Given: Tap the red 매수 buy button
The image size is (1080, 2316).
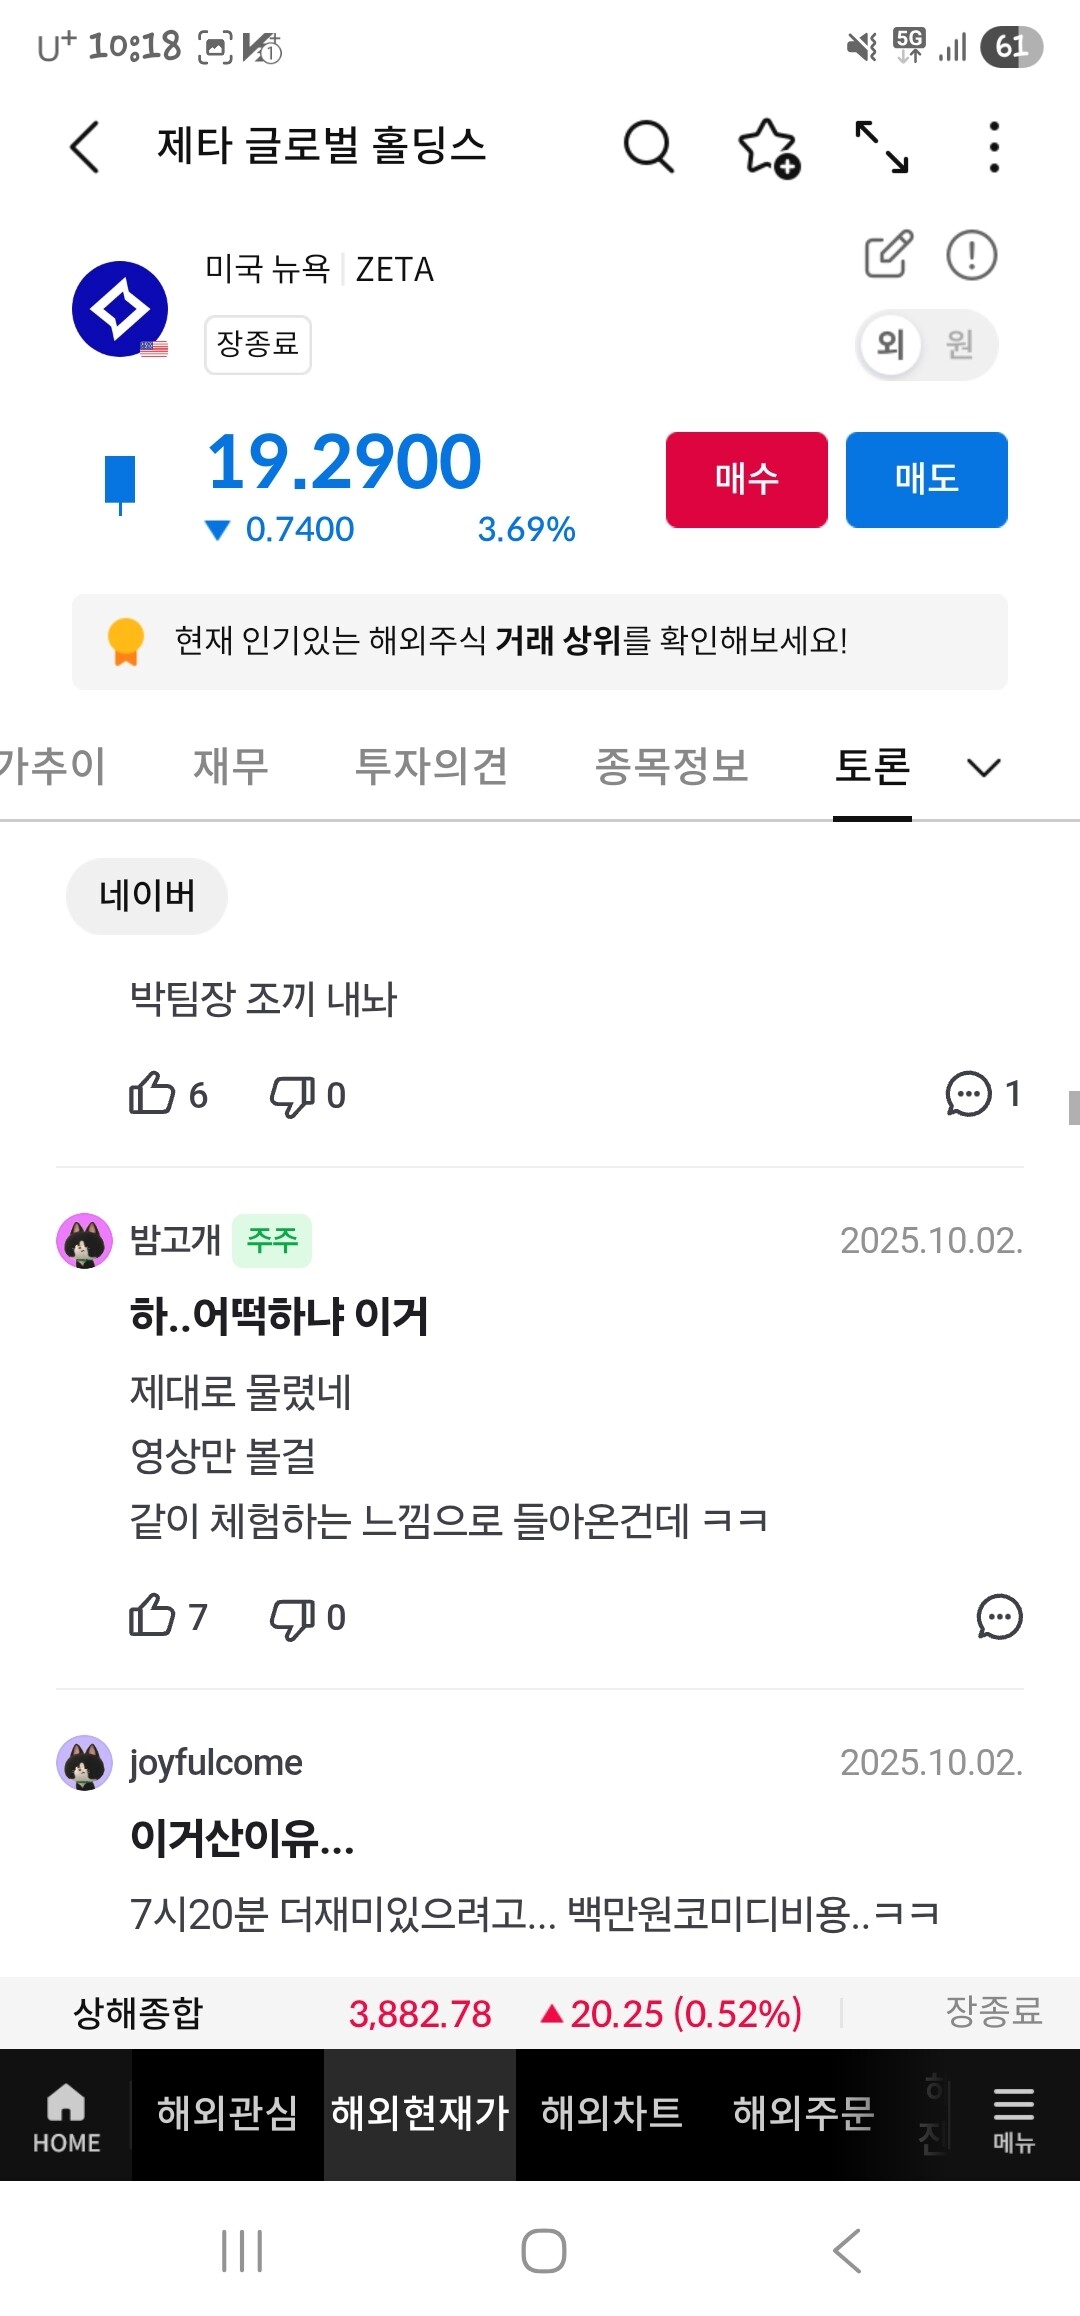Looking at the screenshot, I should 747,479.
